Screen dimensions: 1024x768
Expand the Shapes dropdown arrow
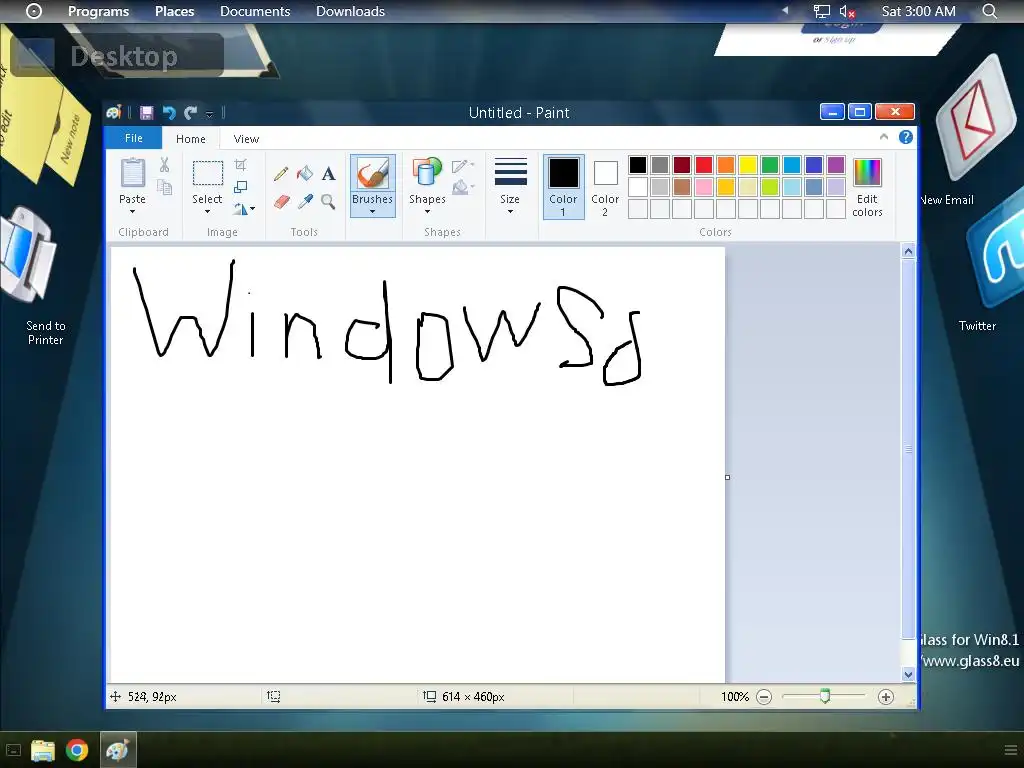[427, 212]
